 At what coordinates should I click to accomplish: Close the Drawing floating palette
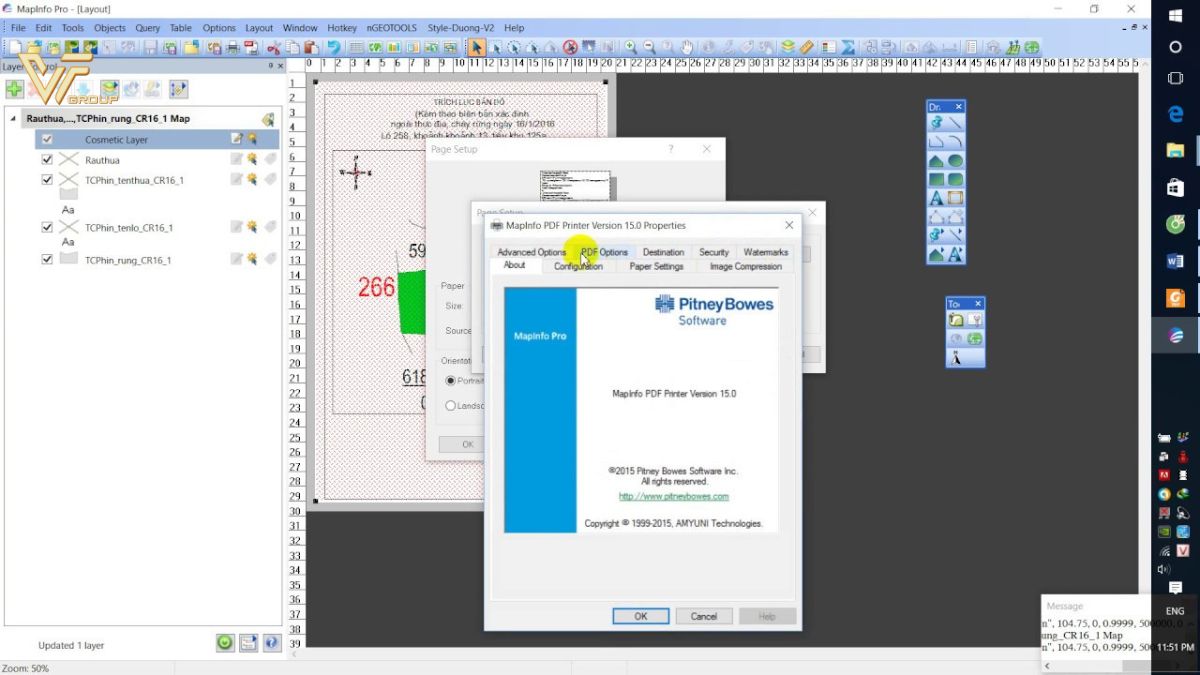pos(958,107)
